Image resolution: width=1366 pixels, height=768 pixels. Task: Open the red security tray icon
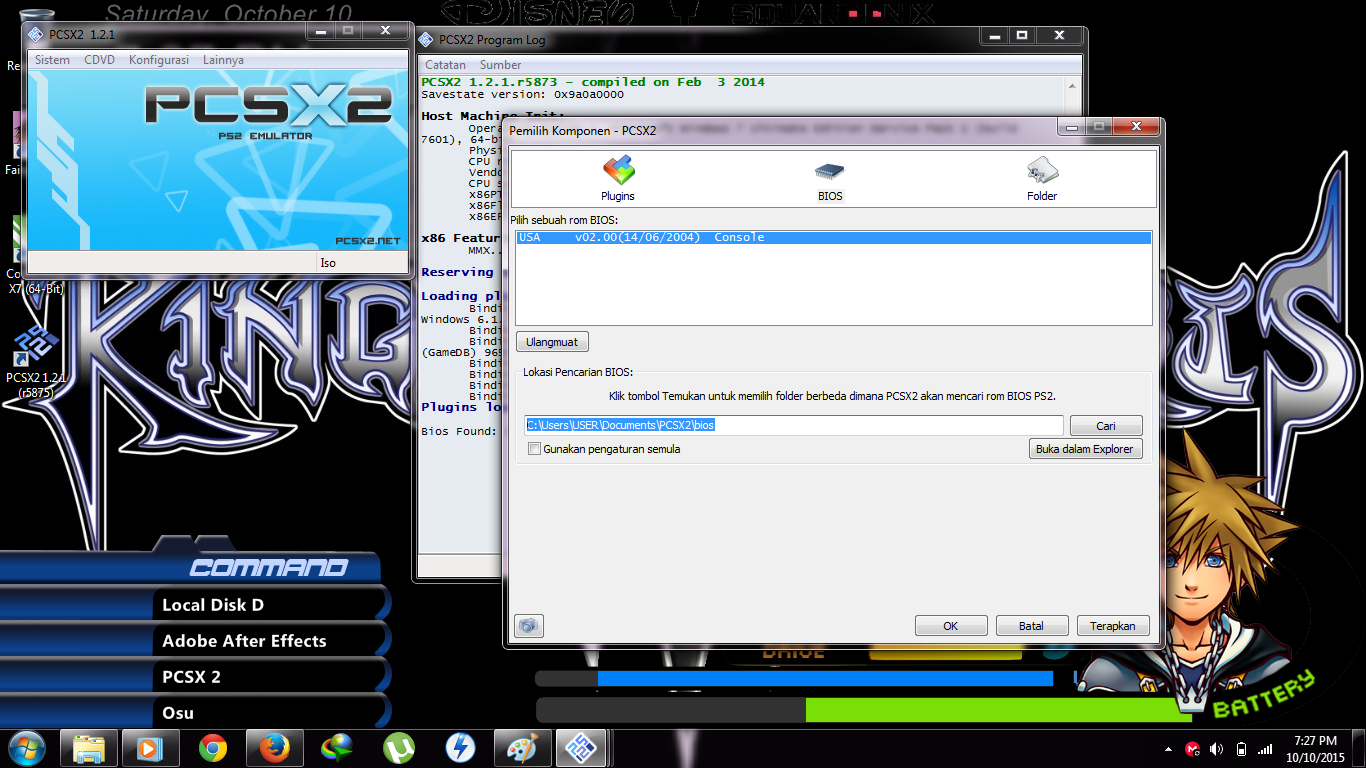(x=1192, y=749)
